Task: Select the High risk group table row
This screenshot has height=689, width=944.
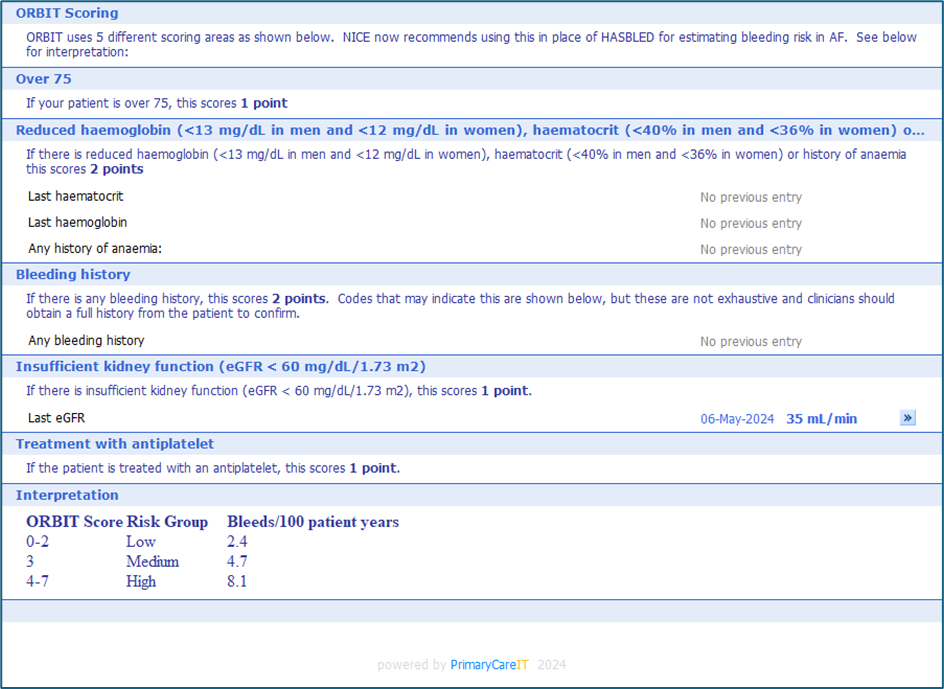Action: pyautogui.click(x=141, y=582)
